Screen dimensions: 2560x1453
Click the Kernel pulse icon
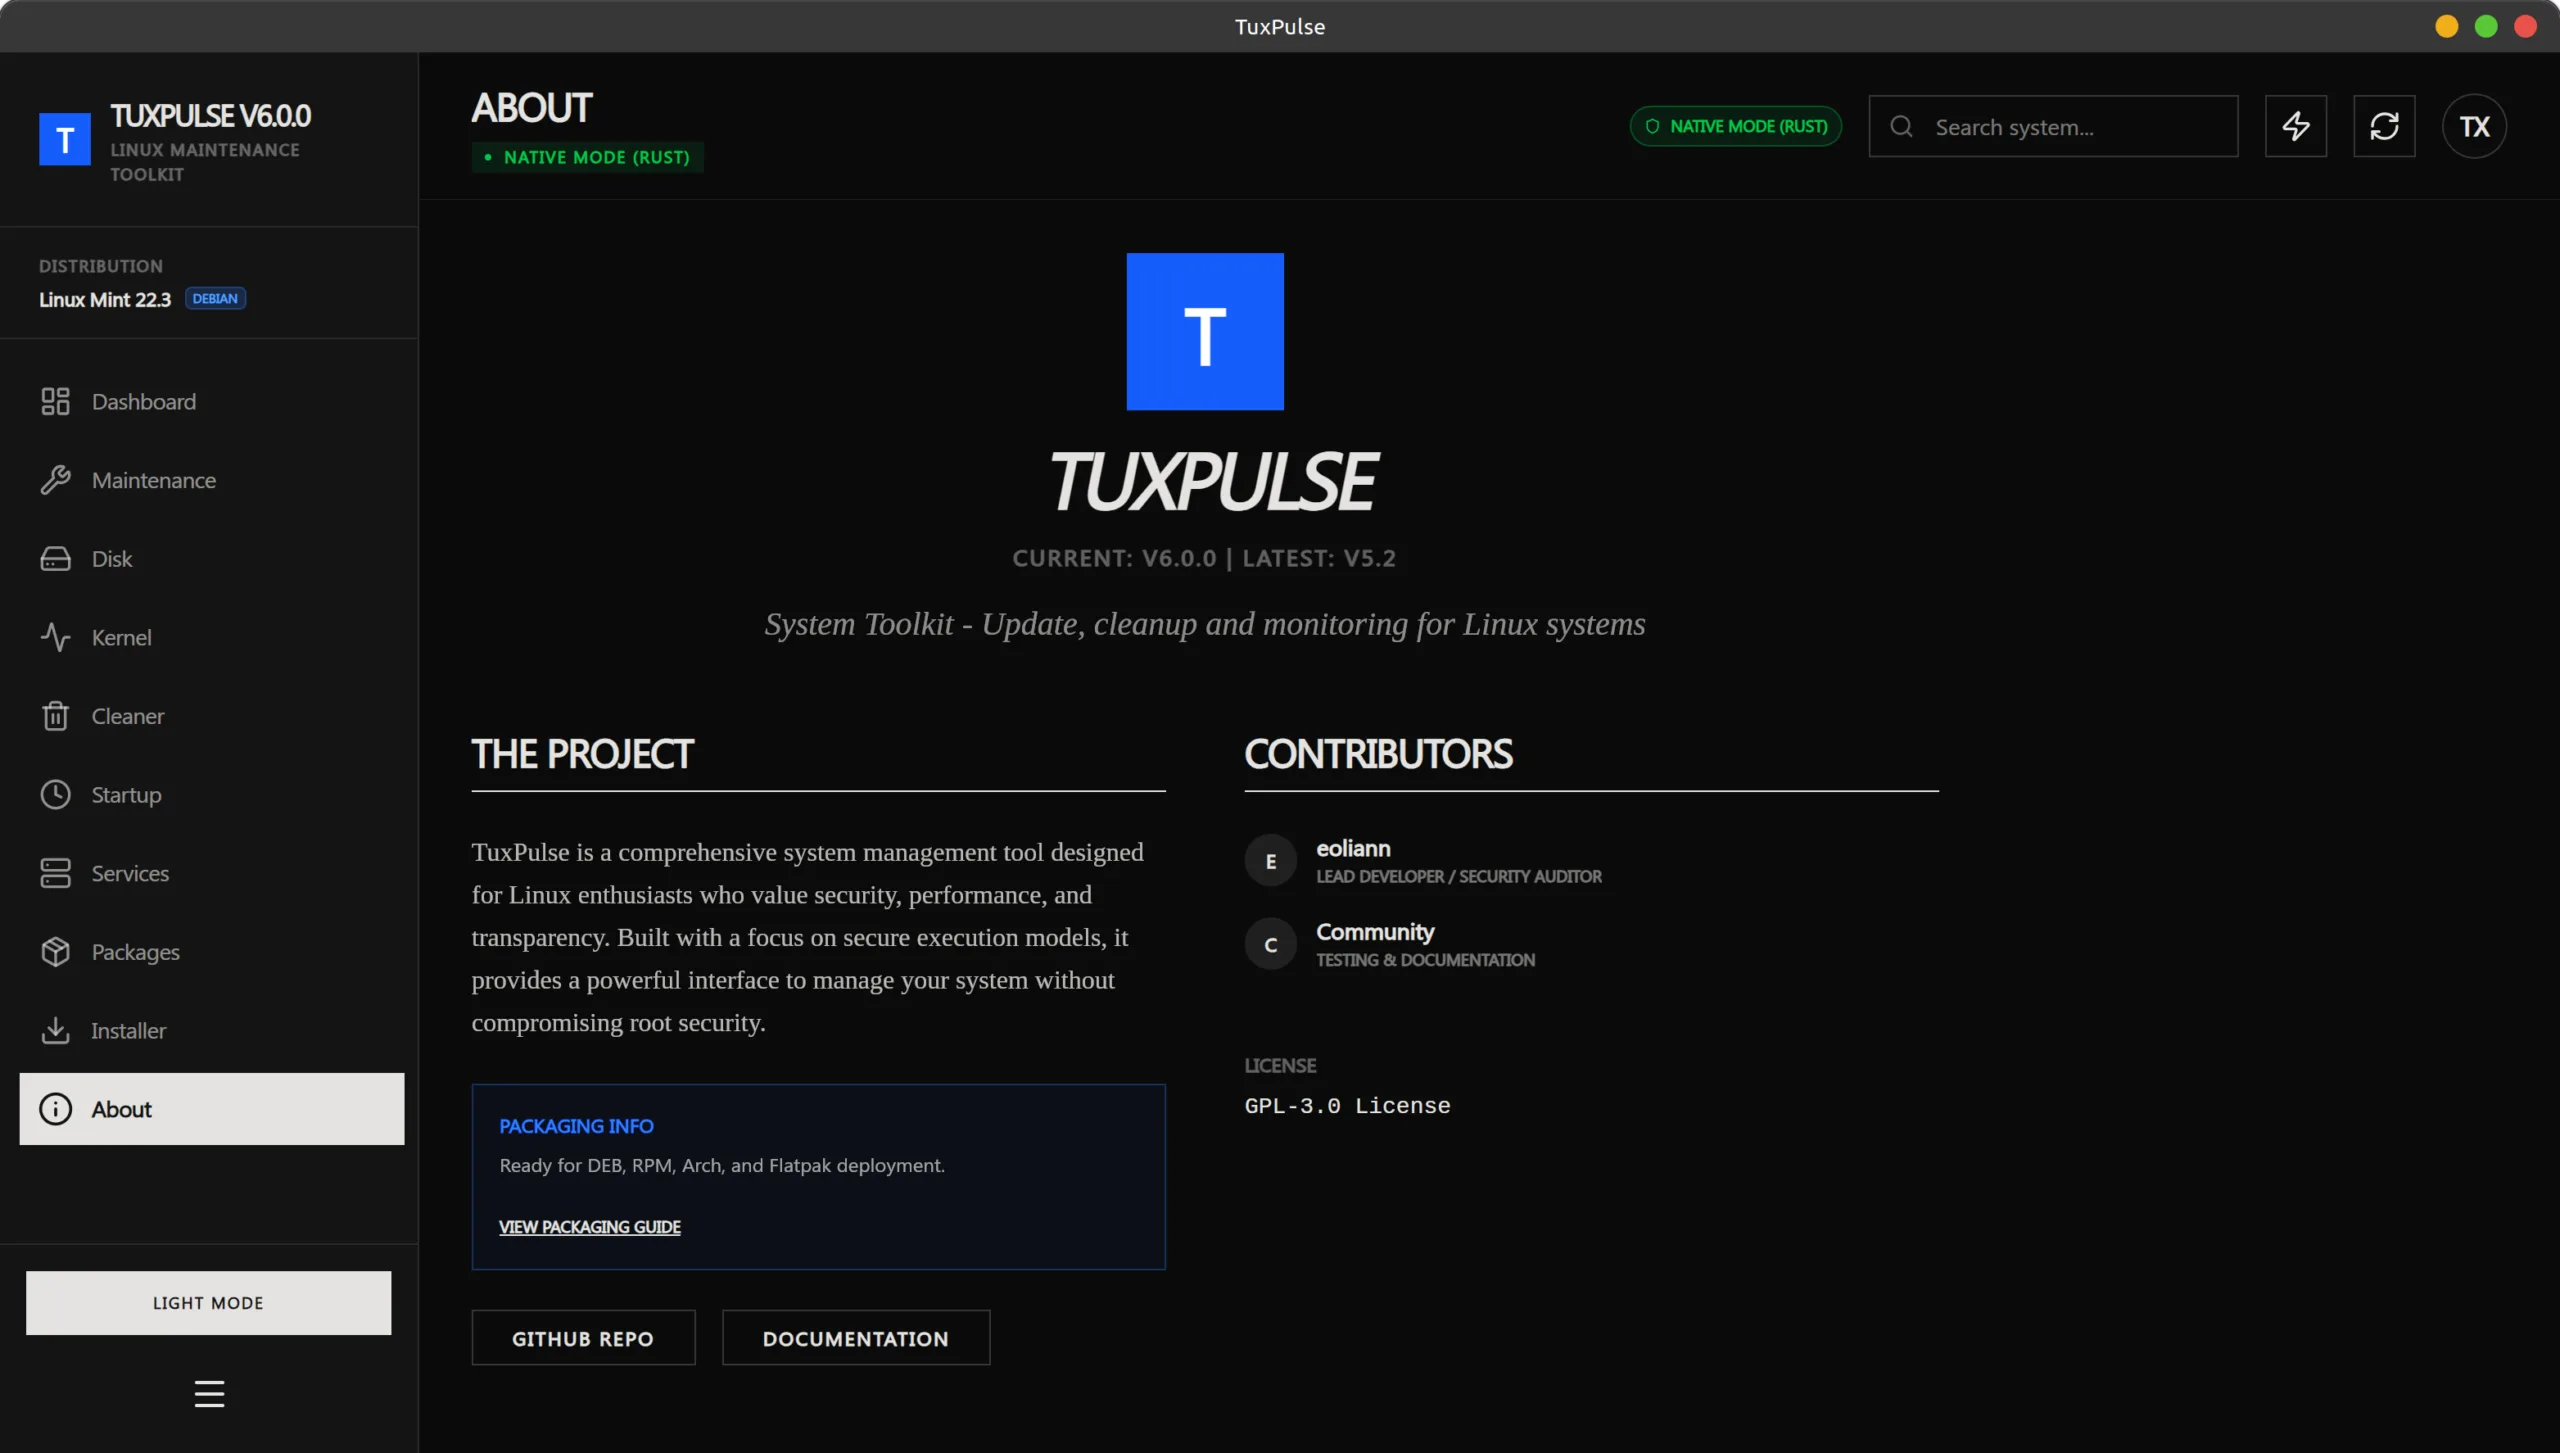55,637
